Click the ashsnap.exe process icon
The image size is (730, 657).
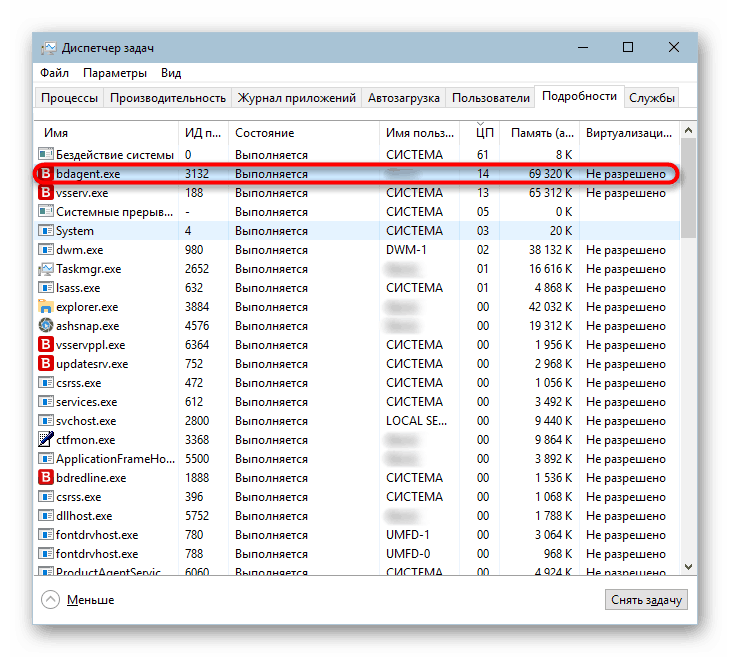coord(46,326)
